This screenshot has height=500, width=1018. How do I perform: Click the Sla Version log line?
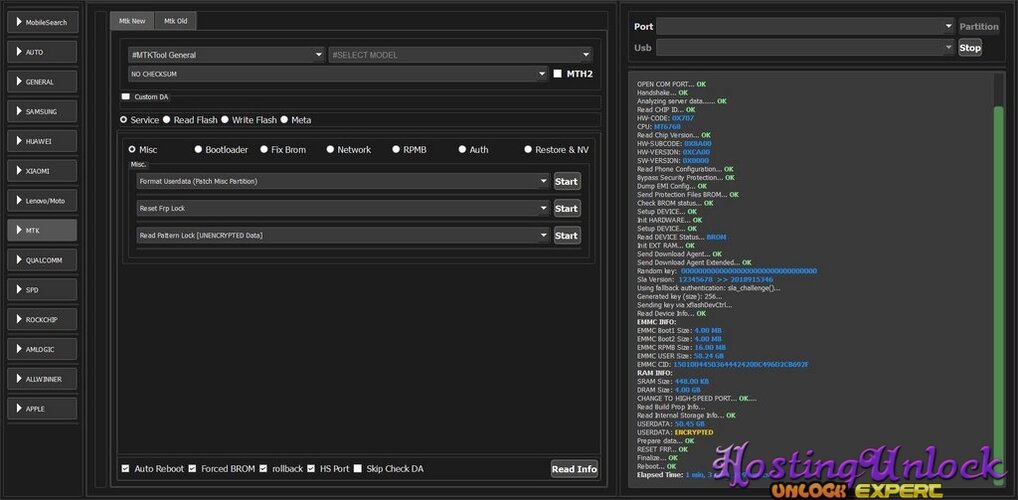(x=705, y=279)
